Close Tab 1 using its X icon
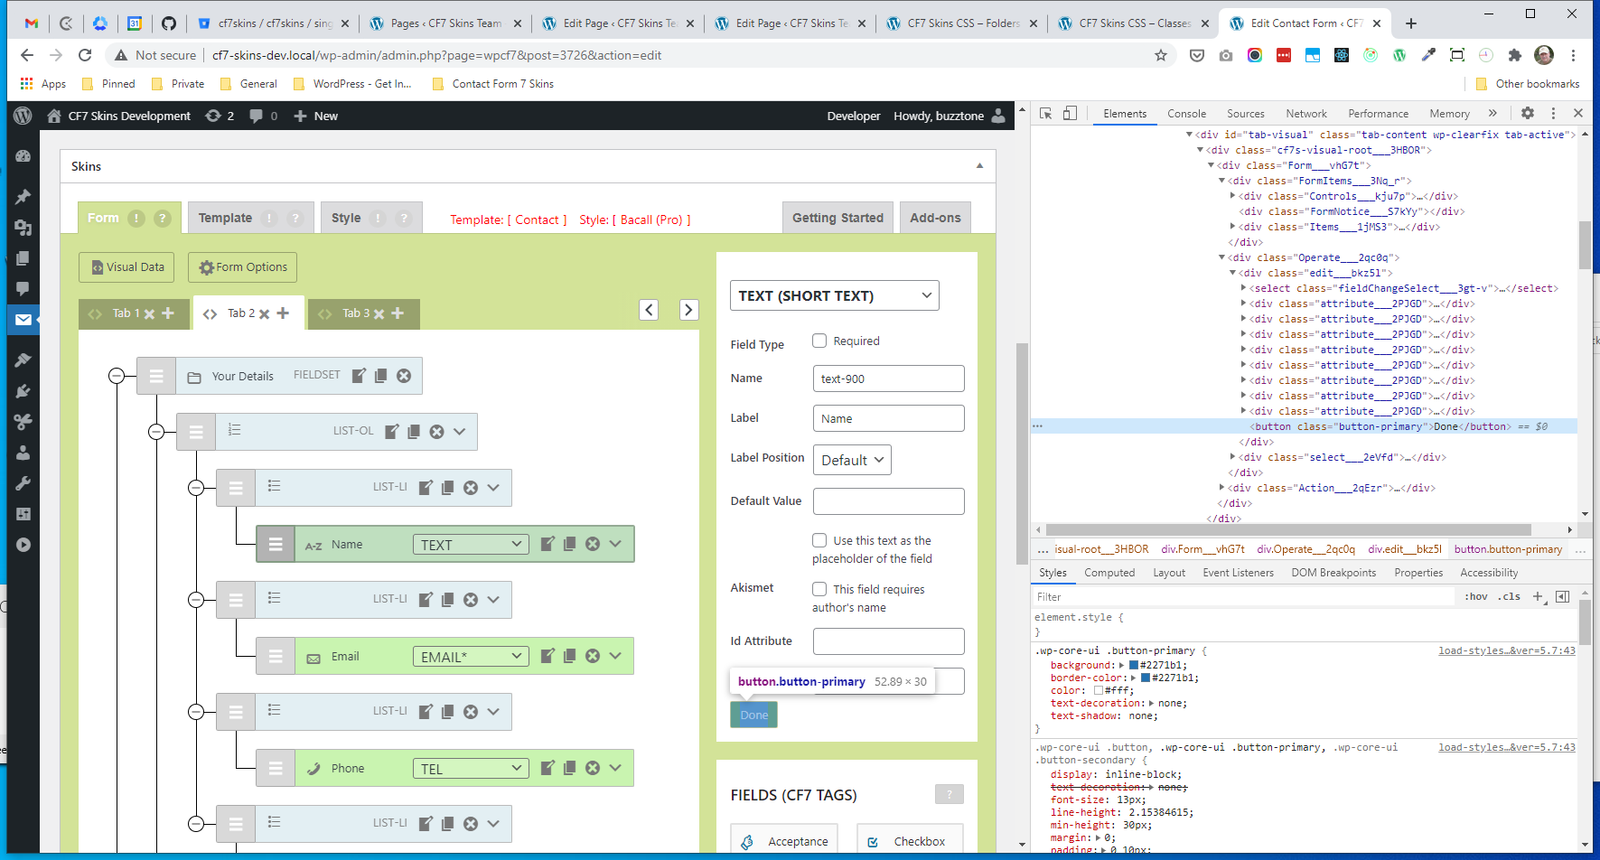Viewport: 1600px width, 860px height. pyautogui.click(x=149, y=314)
